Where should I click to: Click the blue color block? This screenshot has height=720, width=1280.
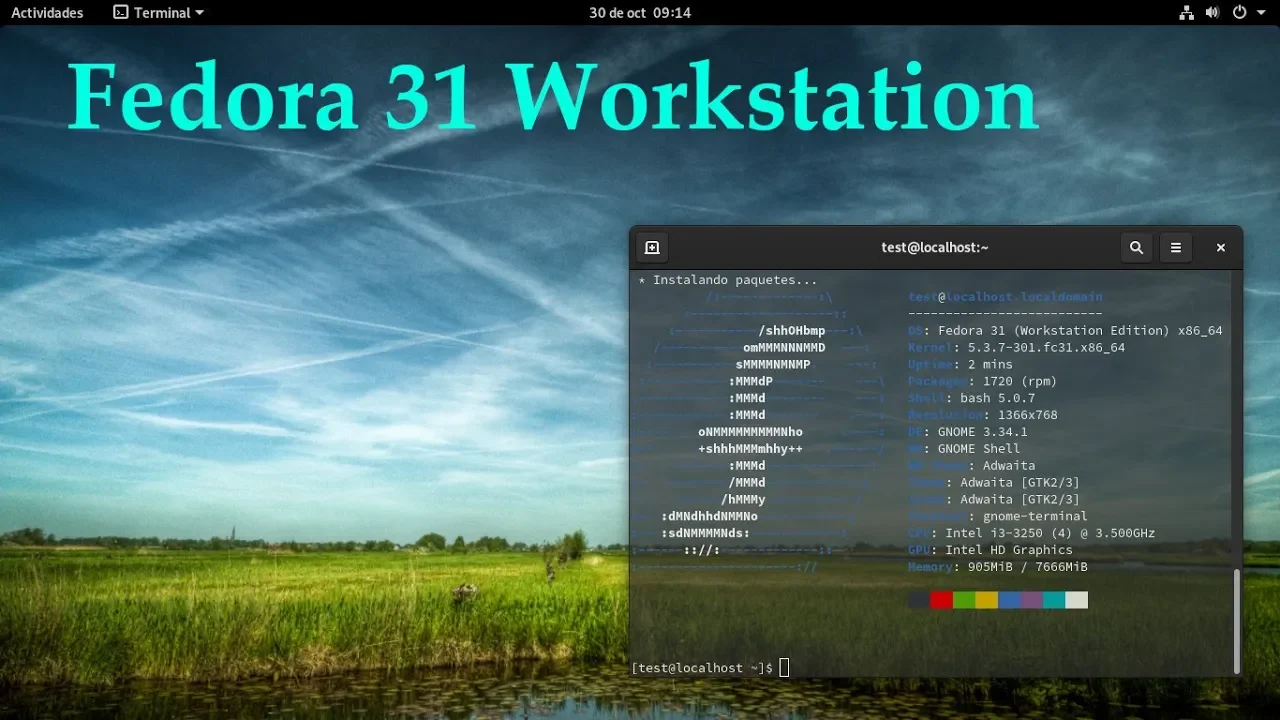coord(1009,600)
